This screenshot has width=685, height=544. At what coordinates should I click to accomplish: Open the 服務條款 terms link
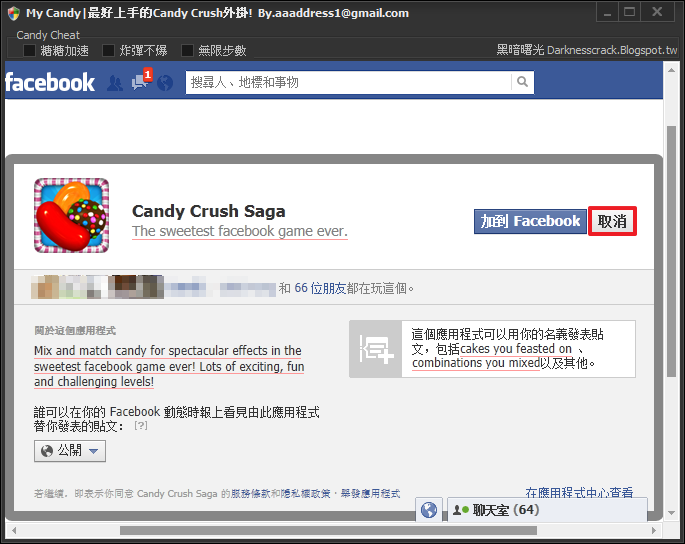tap(250, 494)
